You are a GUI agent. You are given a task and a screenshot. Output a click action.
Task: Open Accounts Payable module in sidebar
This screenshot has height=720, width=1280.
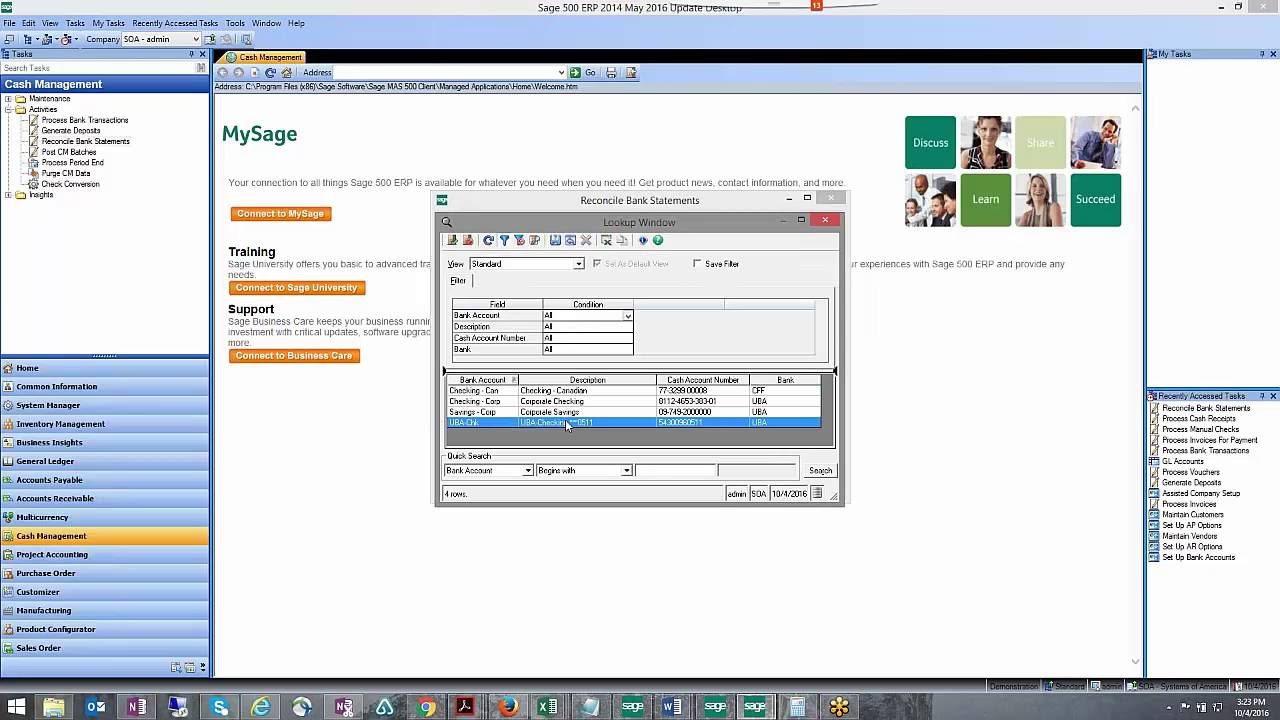[x=105, y=480]
